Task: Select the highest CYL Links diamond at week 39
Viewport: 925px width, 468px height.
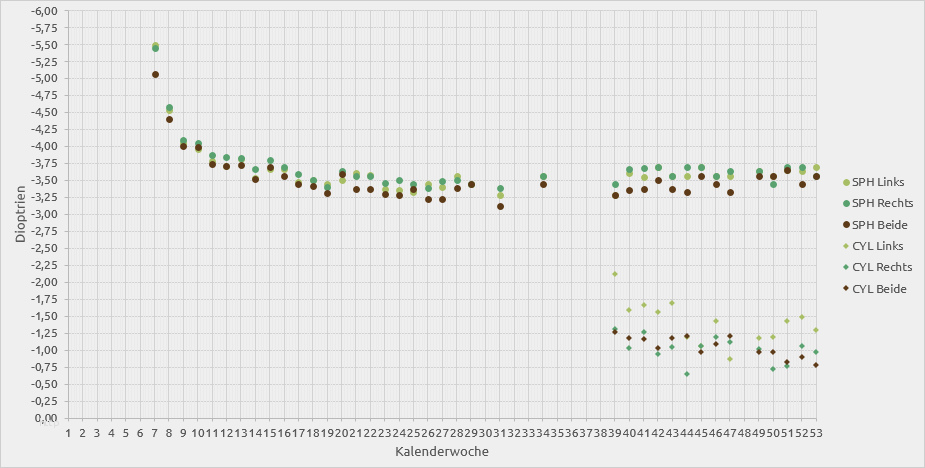Action: pos(615,274)
